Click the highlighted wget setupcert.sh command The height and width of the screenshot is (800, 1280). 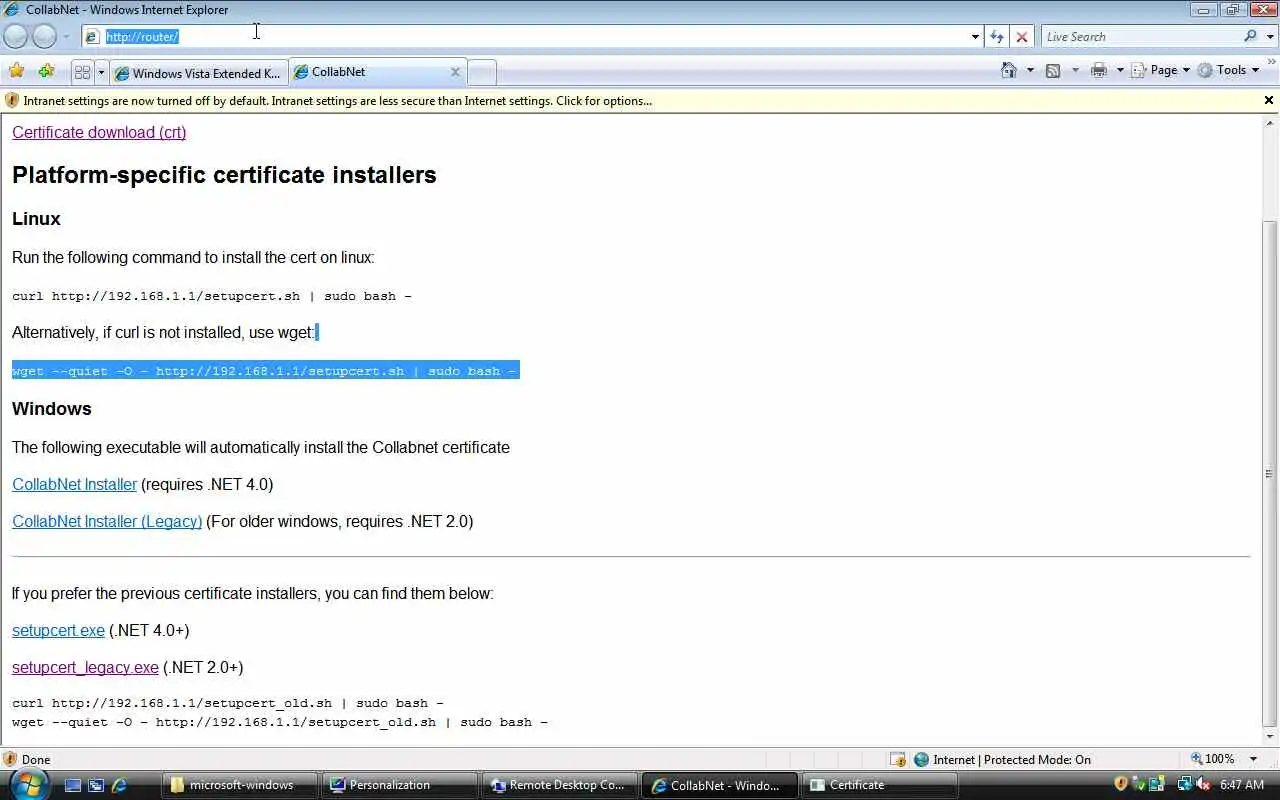pos(265,371)
